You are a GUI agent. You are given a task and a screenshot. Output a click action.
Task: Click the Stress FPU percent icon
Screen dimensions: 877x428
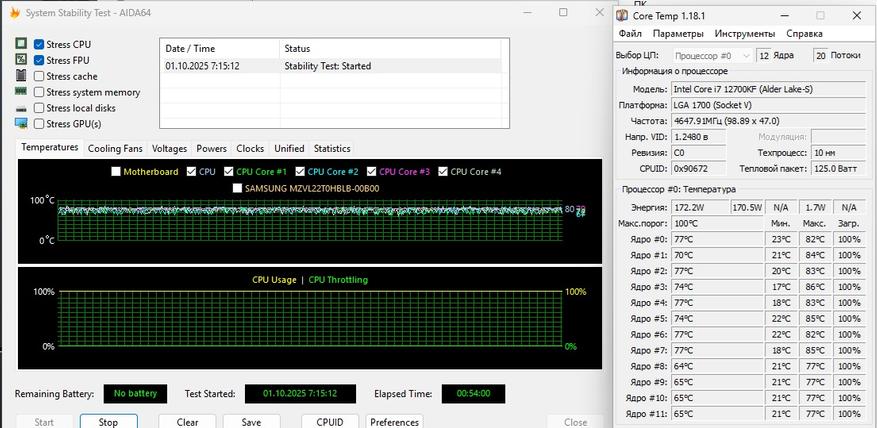pos(21,59)
